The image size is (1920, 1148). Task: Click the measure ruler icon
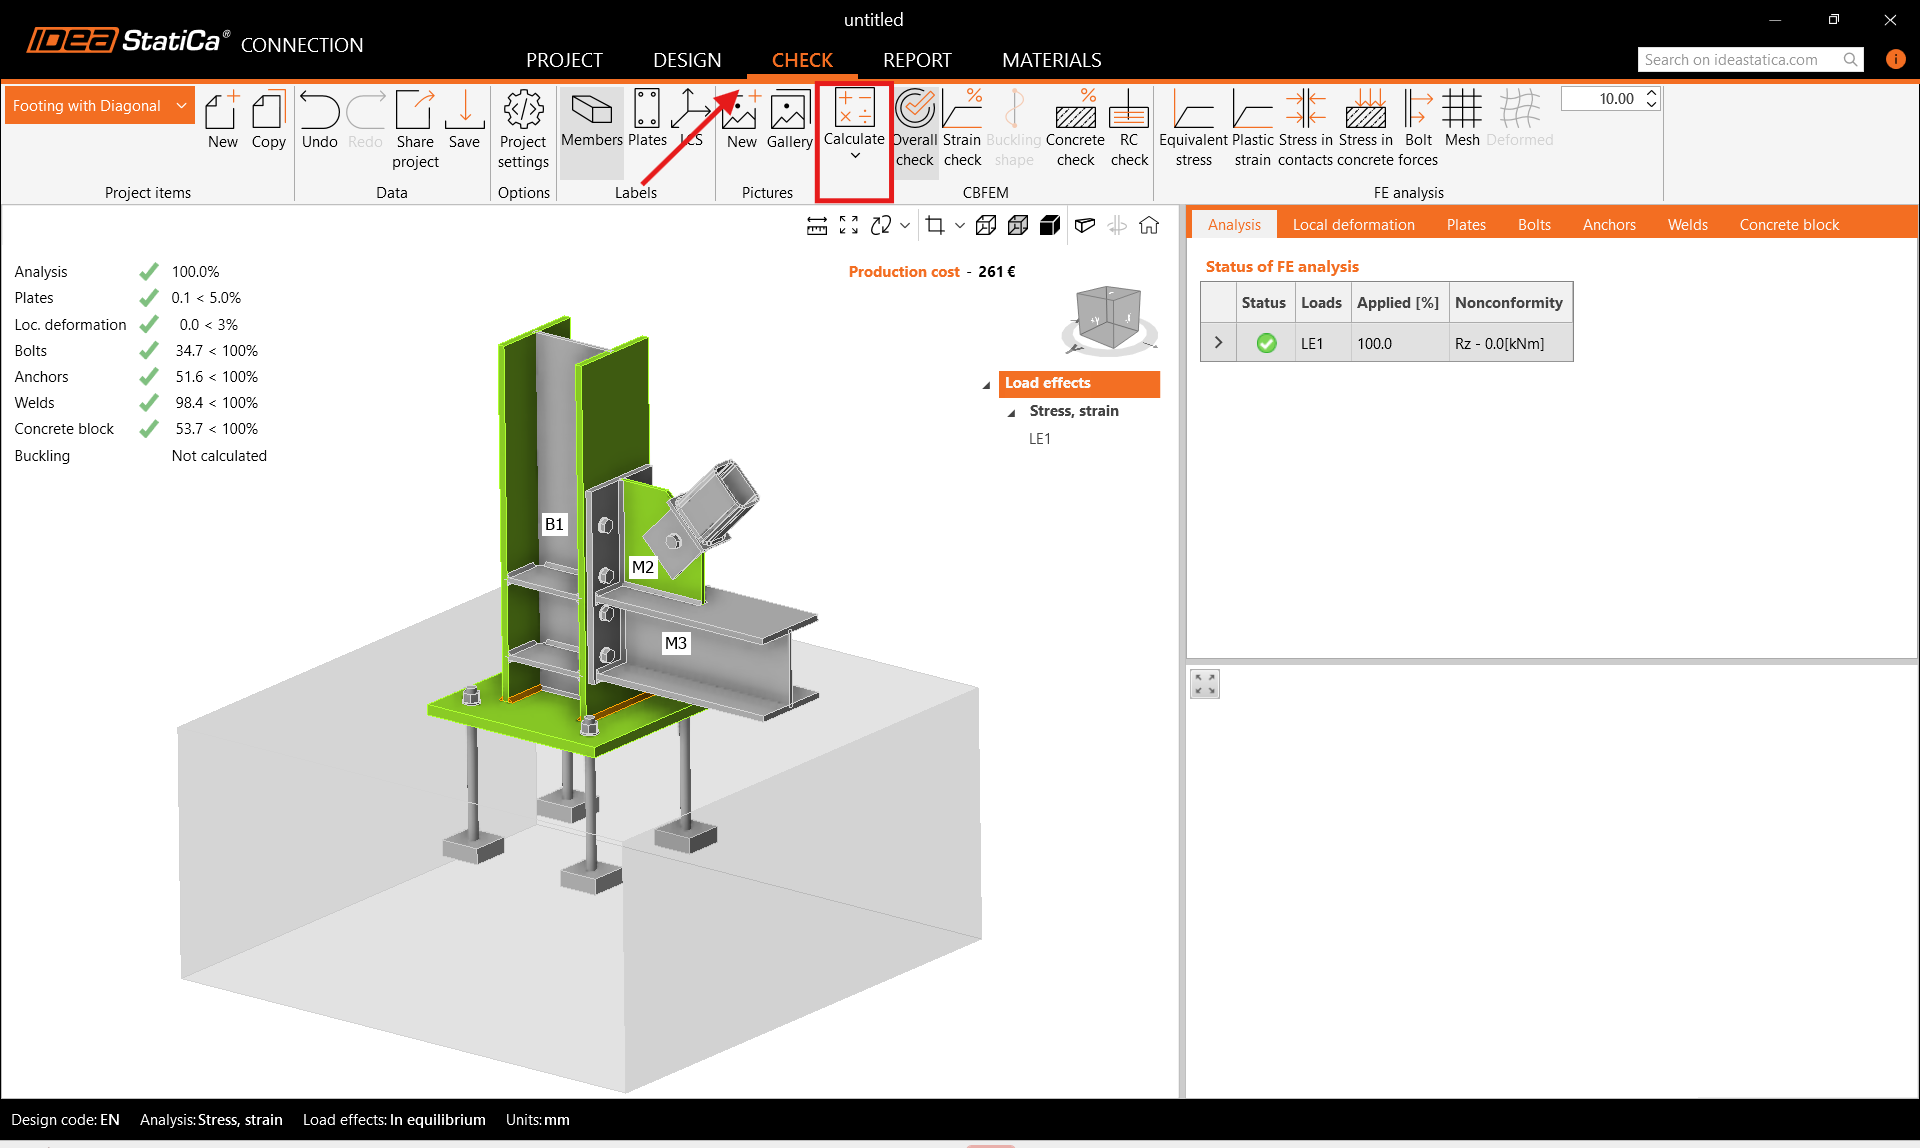pyautogui.click(x=817, y=226)
